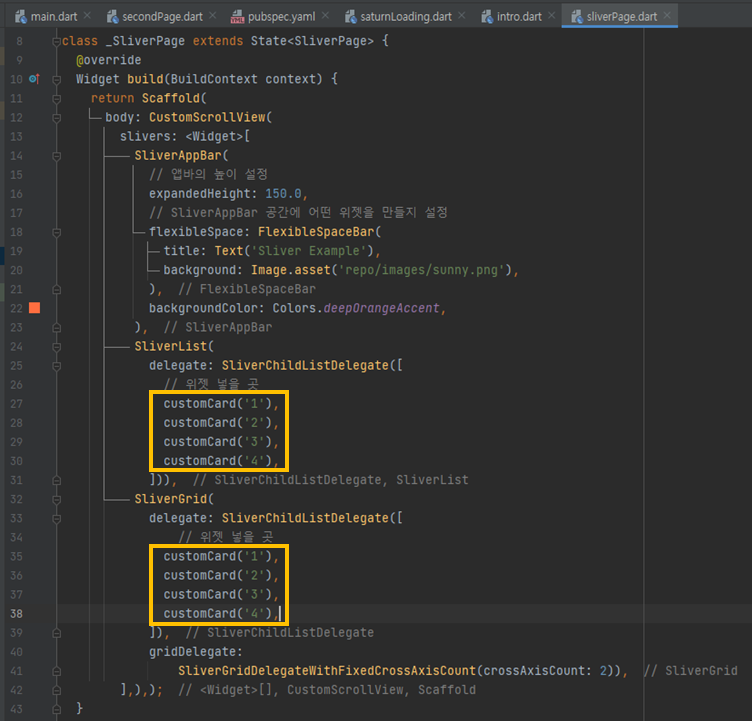The height and width of the screenshot is (721, 752).
Task: Click customCard('2') on line 36
Action: click(218, 575)
